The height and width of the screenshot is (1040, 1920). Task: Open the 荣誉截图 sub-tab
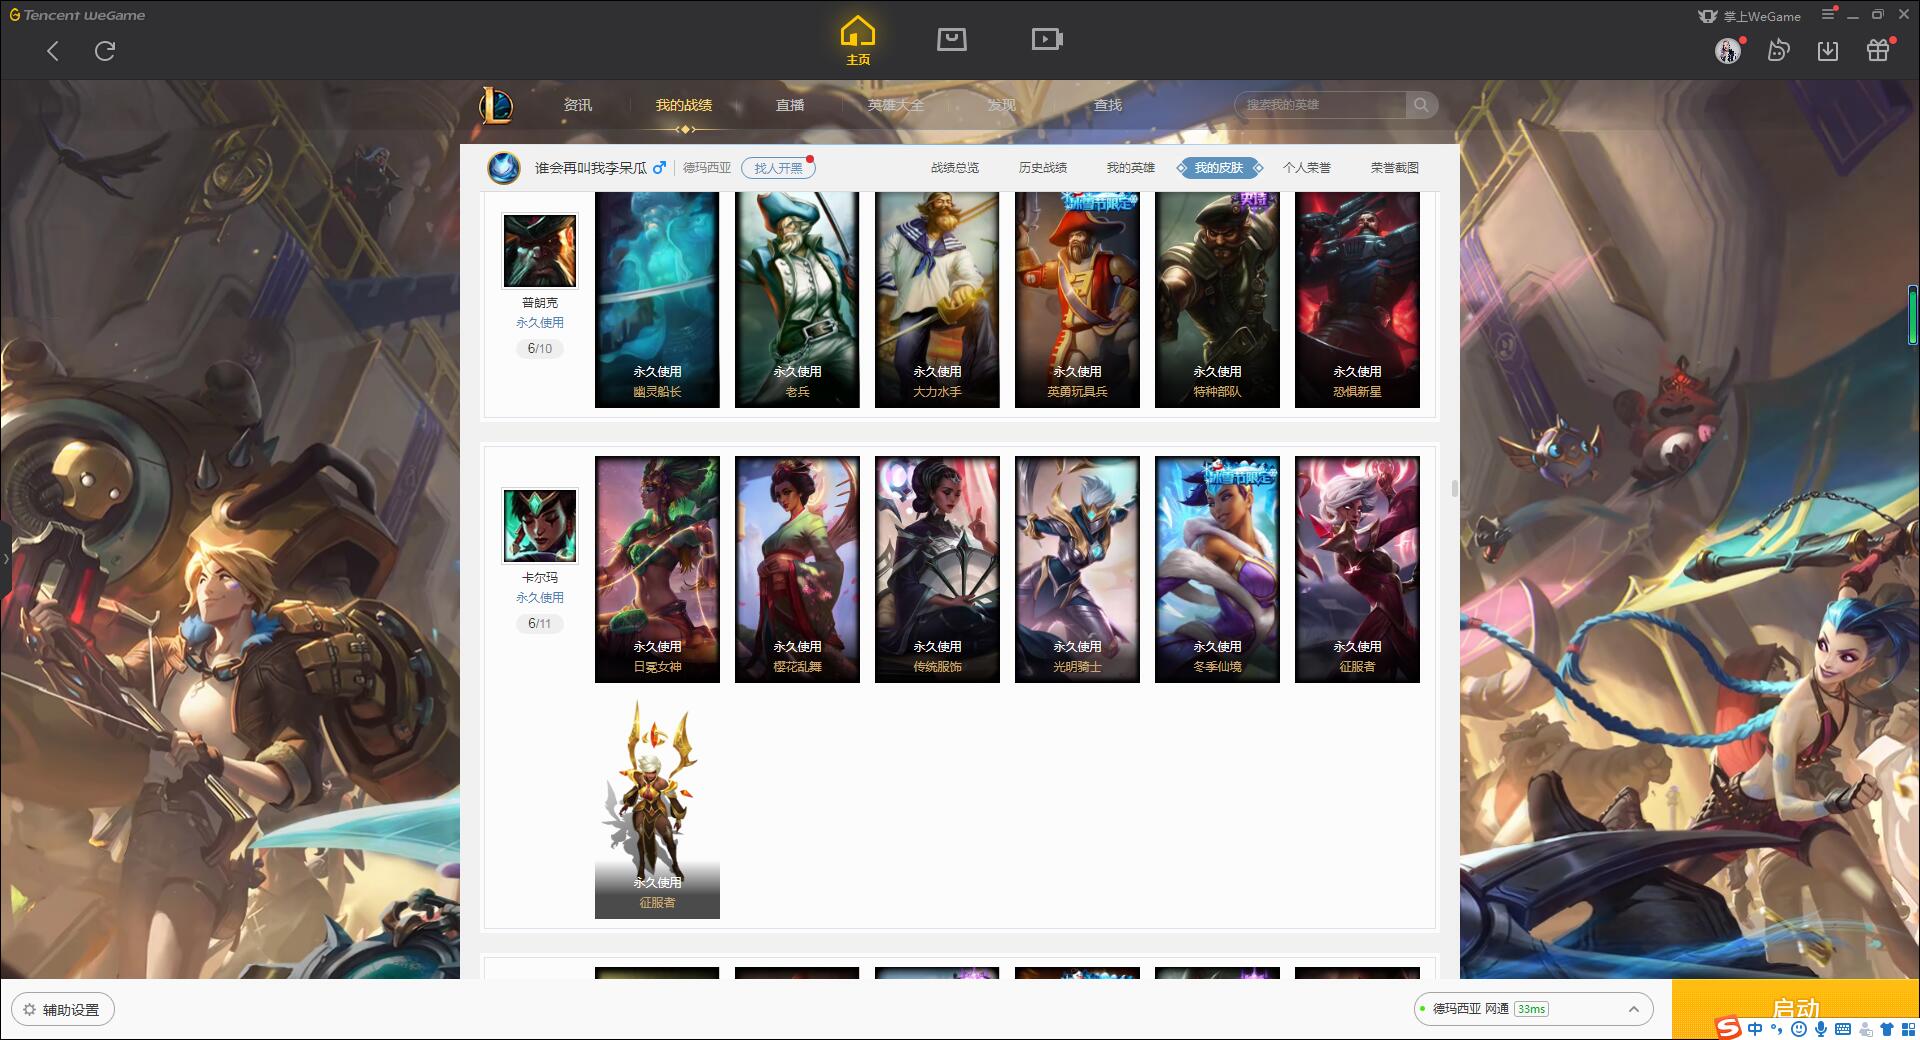coord(1395,168)
